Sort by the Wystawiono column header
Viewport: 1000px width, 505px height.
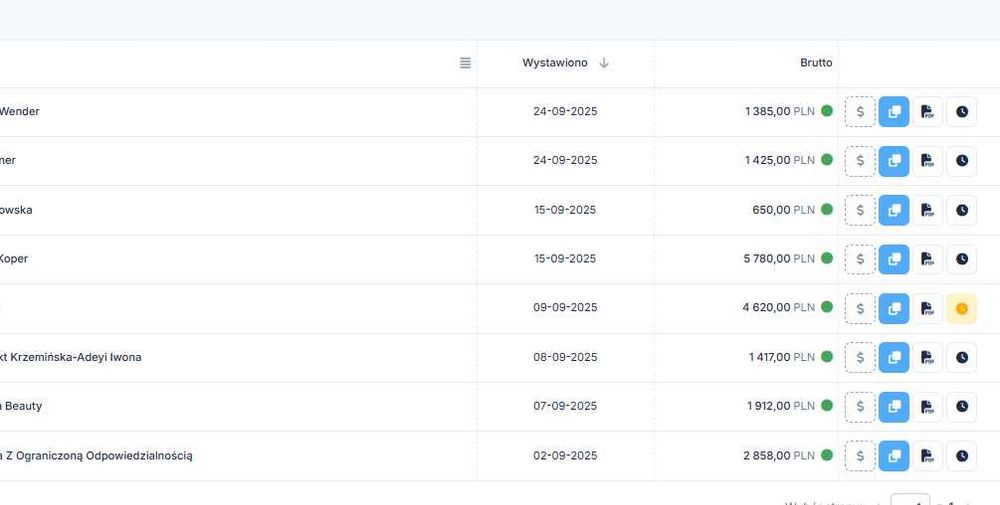(x=555, y=63)
